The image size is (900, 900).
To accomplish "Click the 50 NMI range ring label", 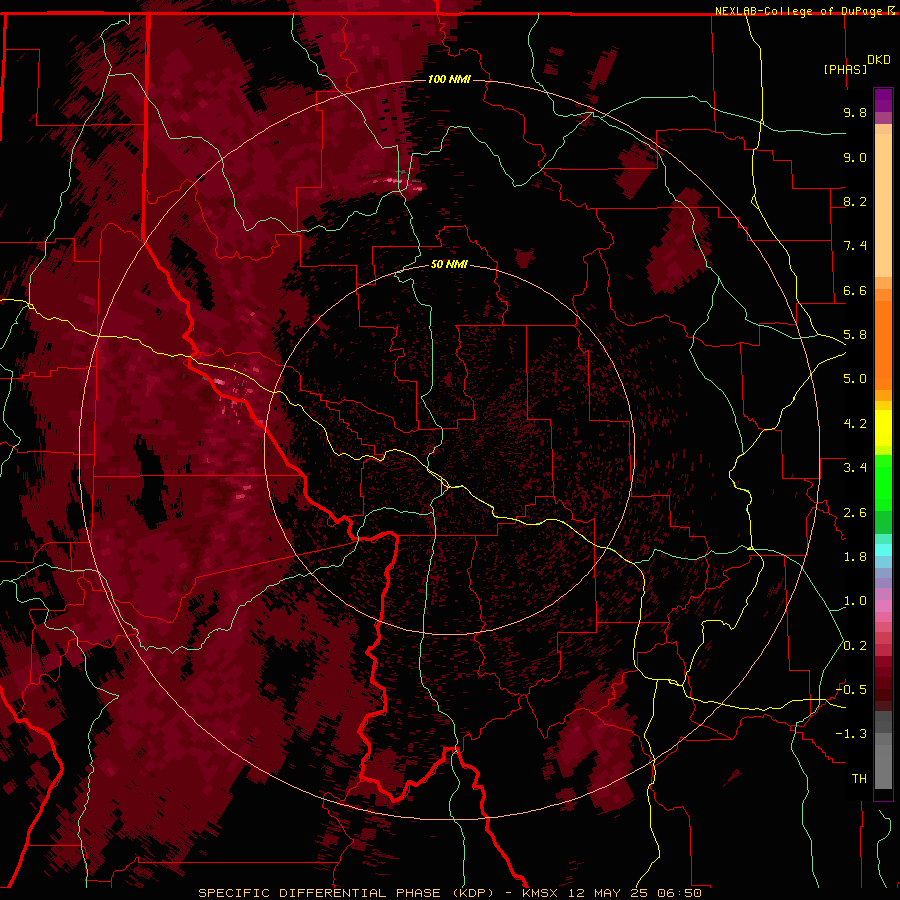I will [449, 264].
